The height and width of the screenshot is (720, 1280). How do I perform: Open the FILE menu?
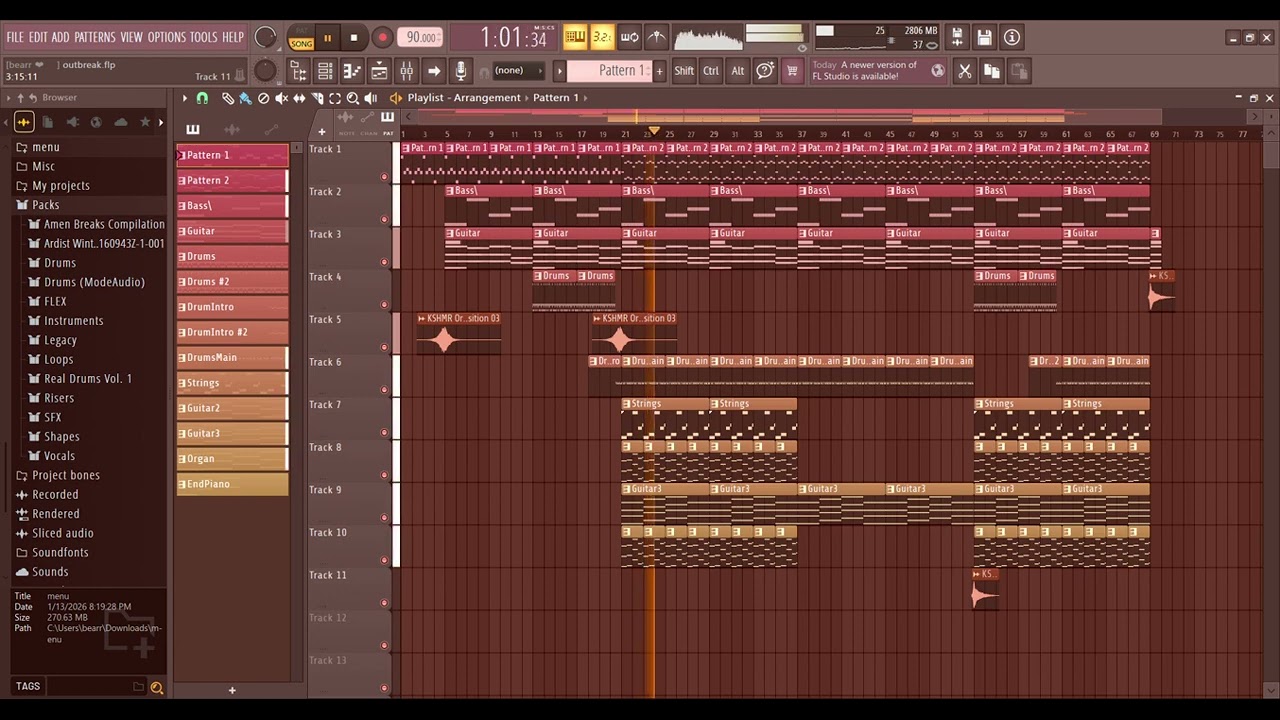point(15,37)
